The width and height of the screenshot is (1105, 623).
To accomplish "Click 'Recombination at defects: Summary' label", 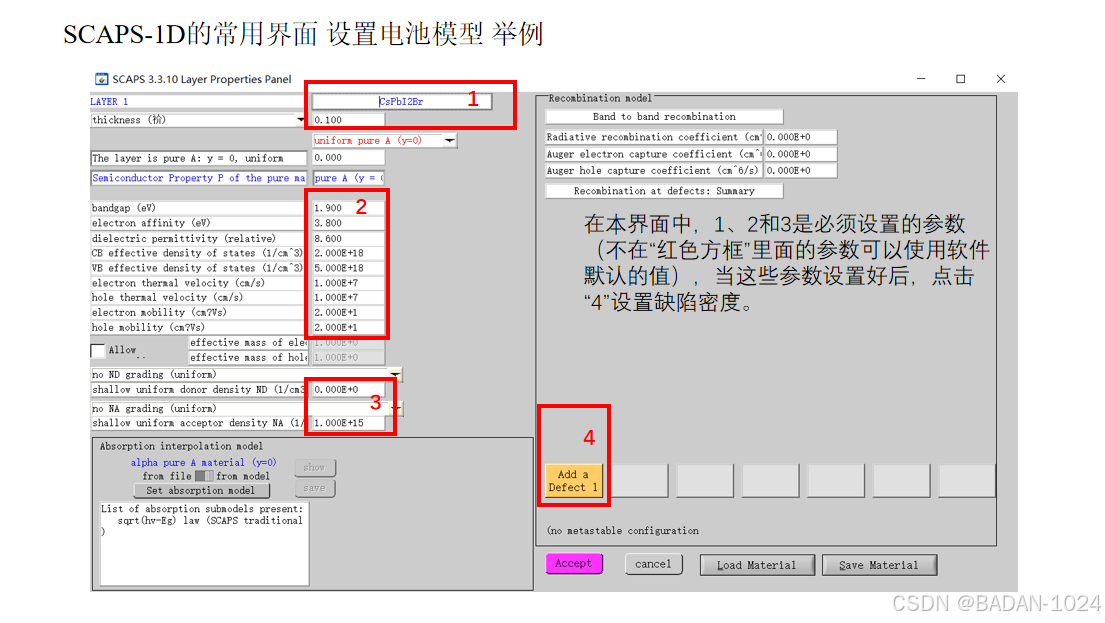I will tap(664, 191).
